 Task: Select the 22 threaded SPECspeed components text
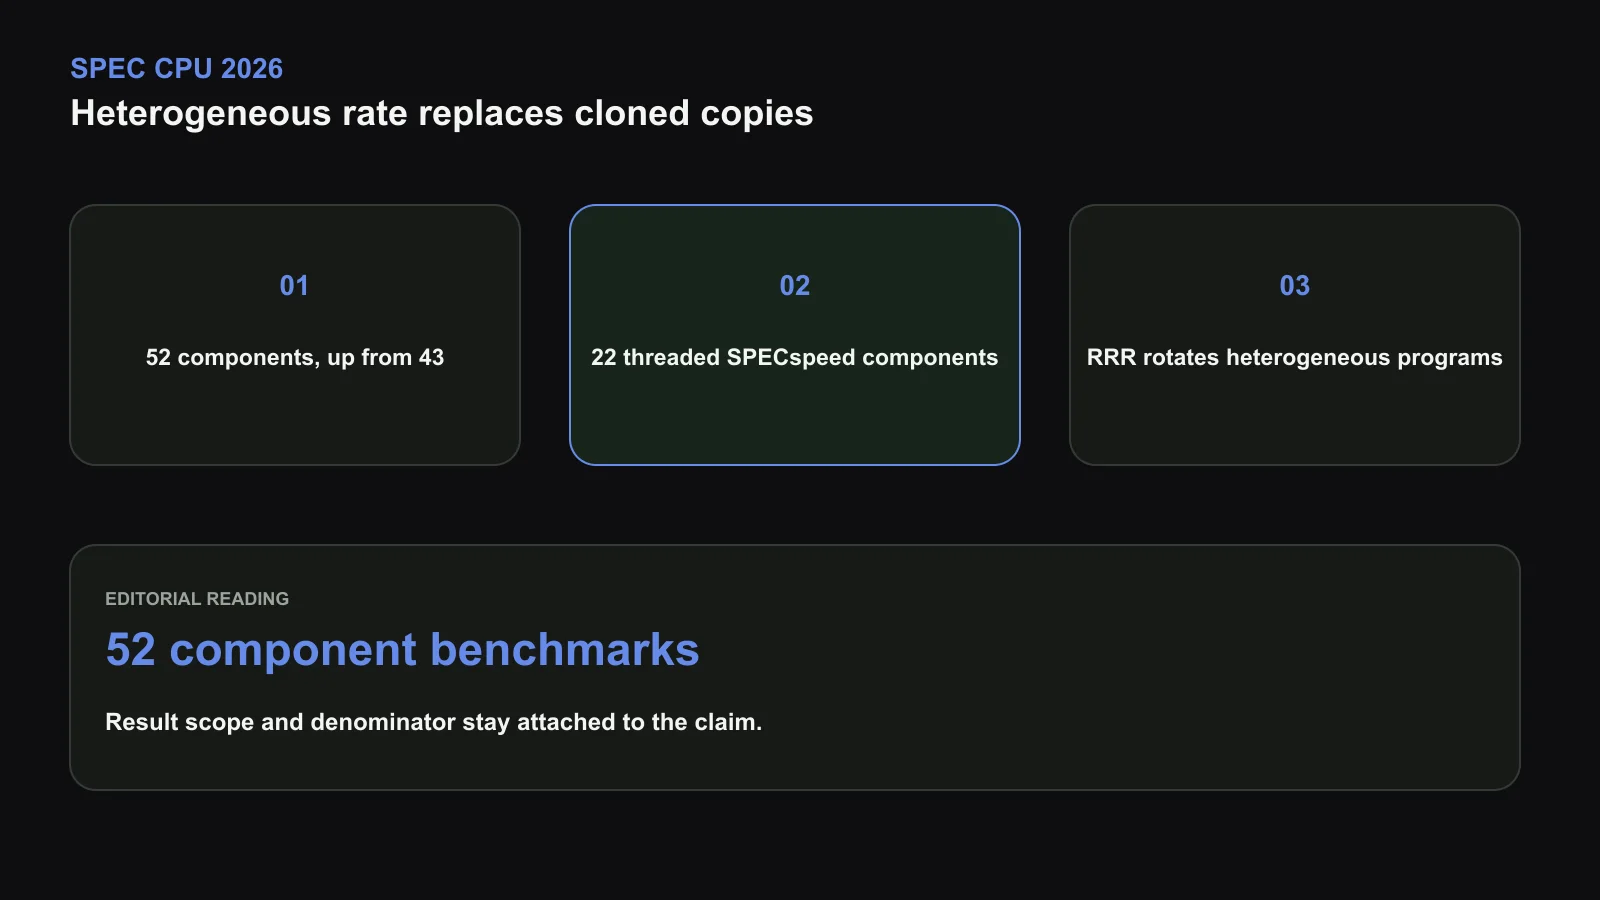click(x=795, y=357)
